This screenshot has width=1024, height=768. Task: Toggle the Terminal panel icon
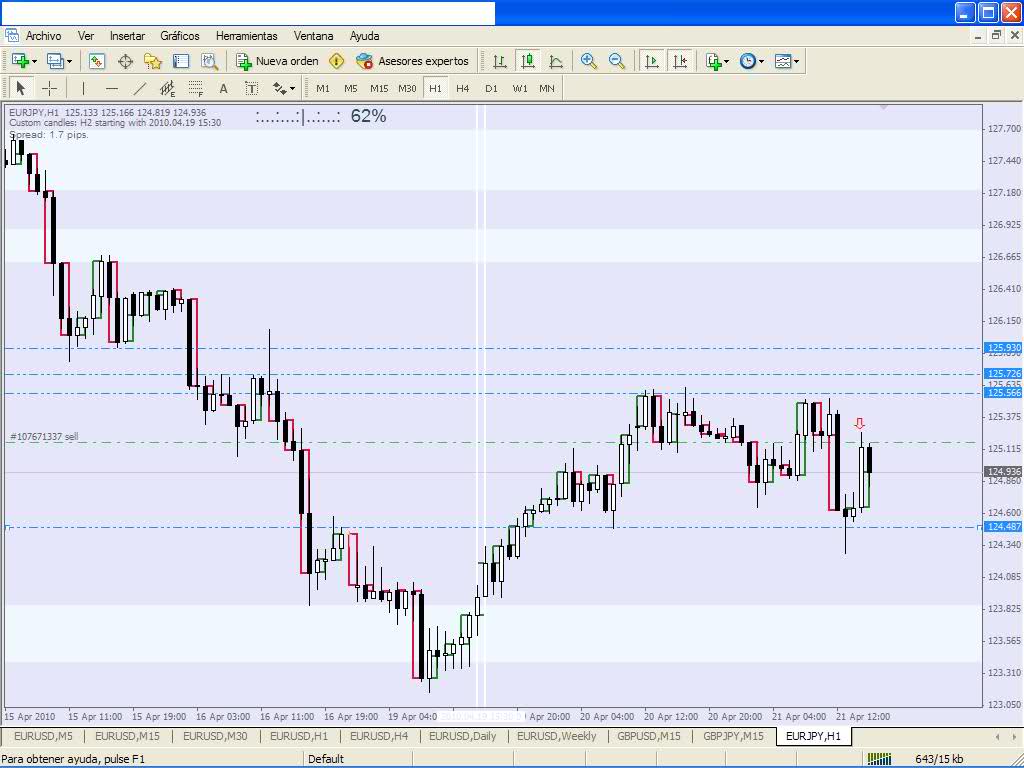point(181,61)
